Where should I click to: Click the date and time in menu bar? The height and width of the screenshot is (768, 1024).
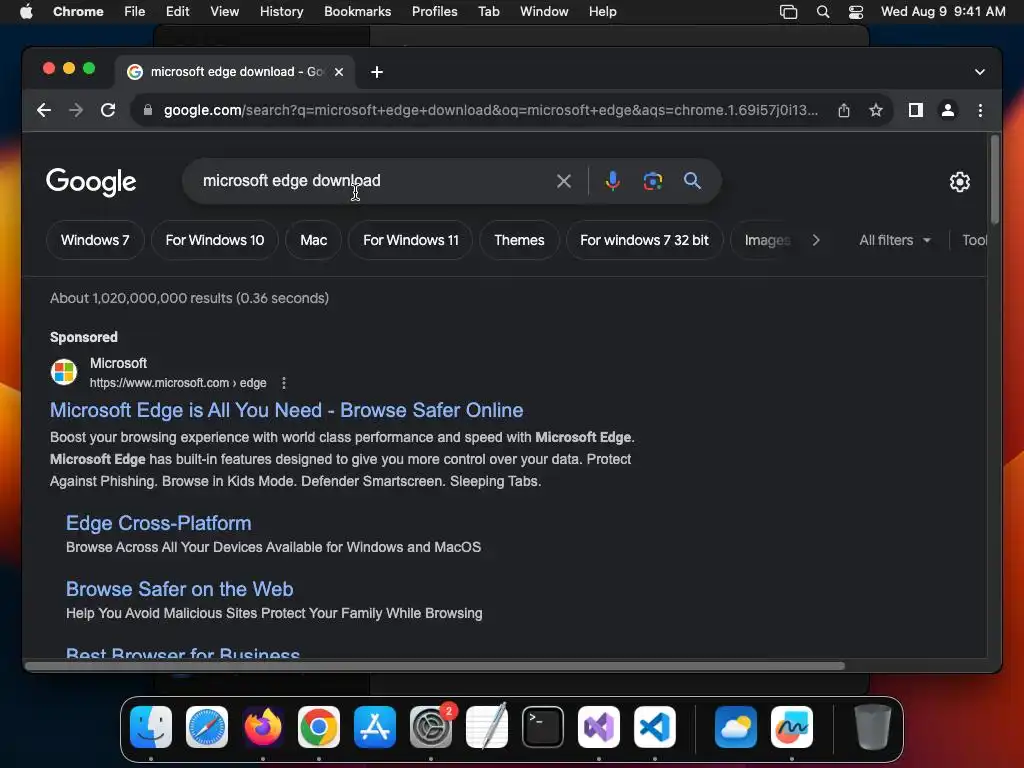[943, 12]
